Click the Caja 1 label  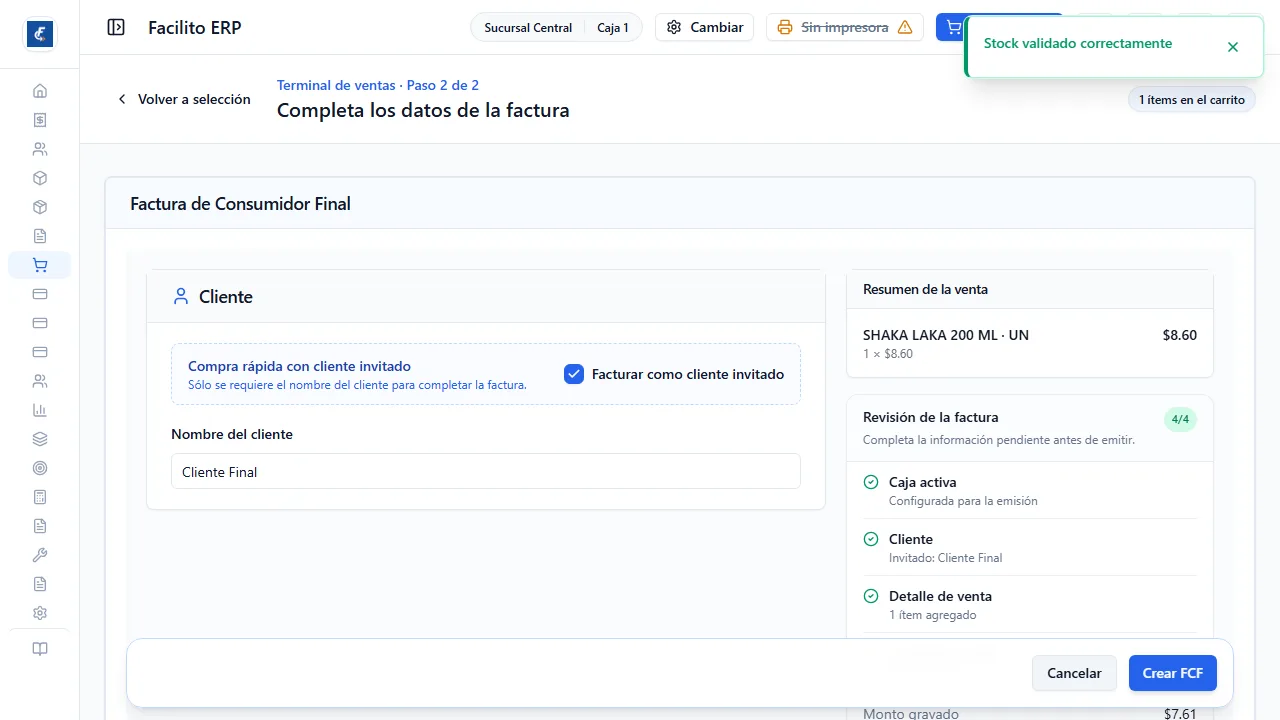click(x=613, y=28)
